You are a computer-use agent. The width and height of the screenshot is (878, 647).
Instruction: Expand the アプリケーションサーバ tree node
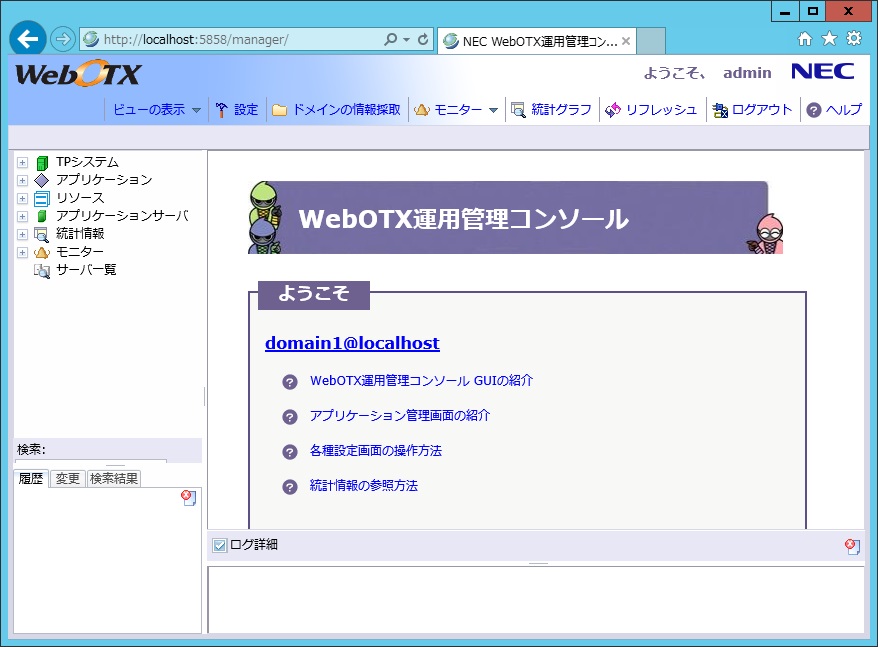(22, 216)
